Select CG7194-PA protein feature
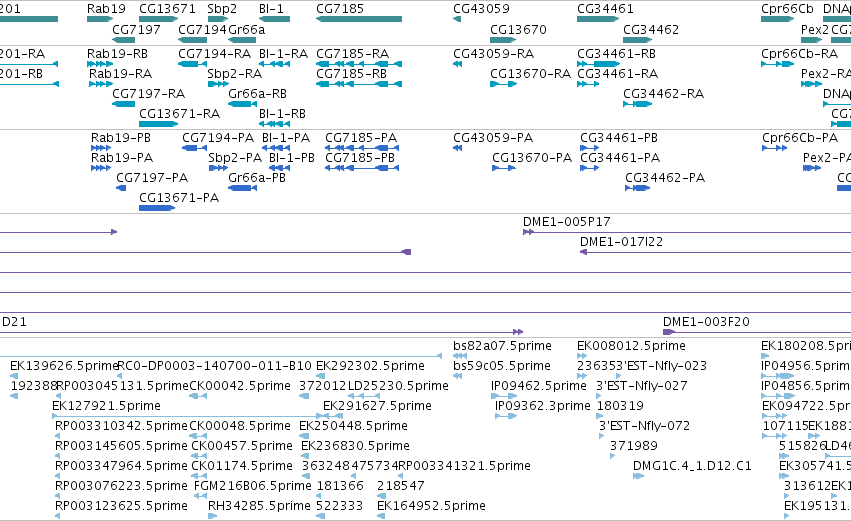 pyautogui.click(x=194, y=148)
